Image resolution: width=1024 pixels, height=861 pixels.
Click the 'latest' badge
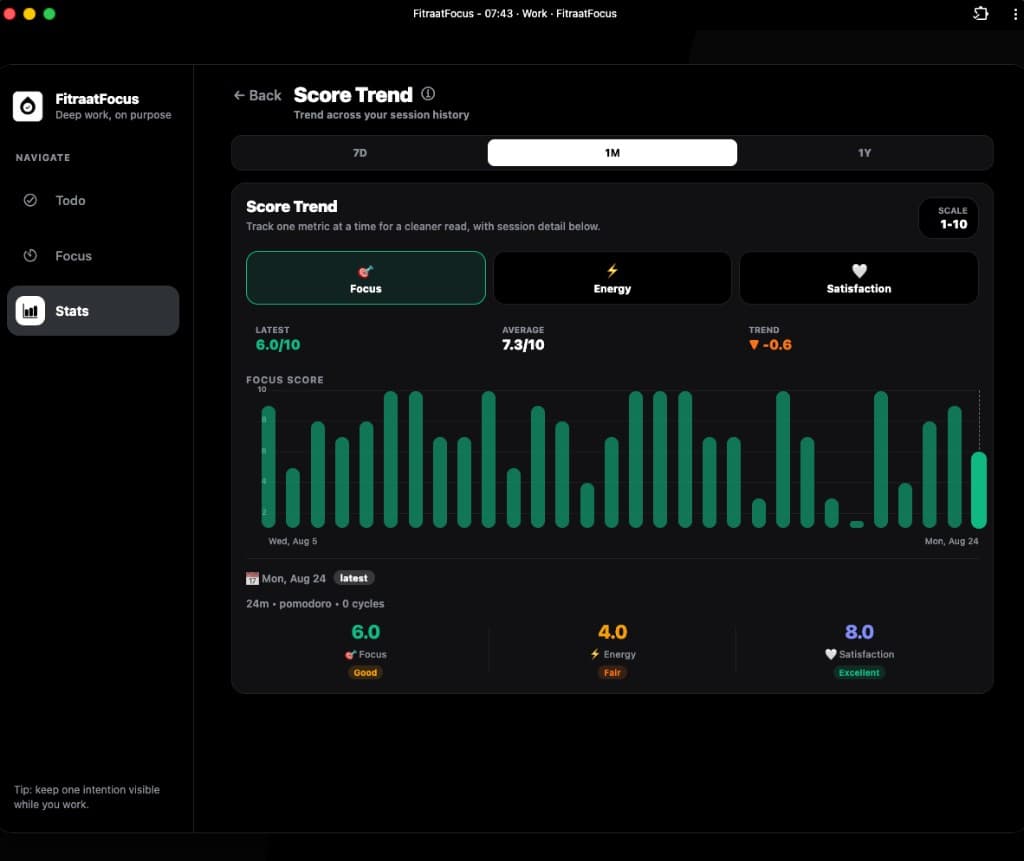pyautogui.click(x=354, y=578)
